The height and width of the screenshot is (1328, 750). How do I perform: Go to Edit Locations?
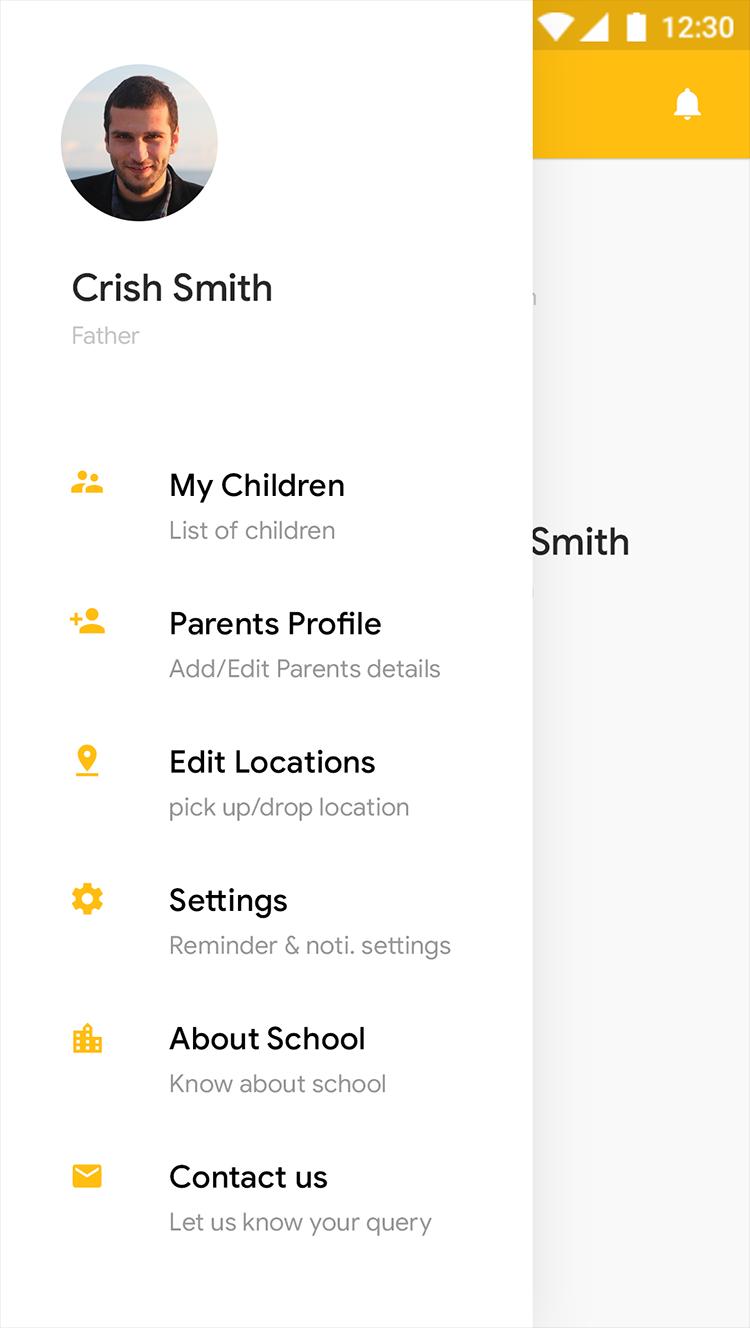(272, 762)
